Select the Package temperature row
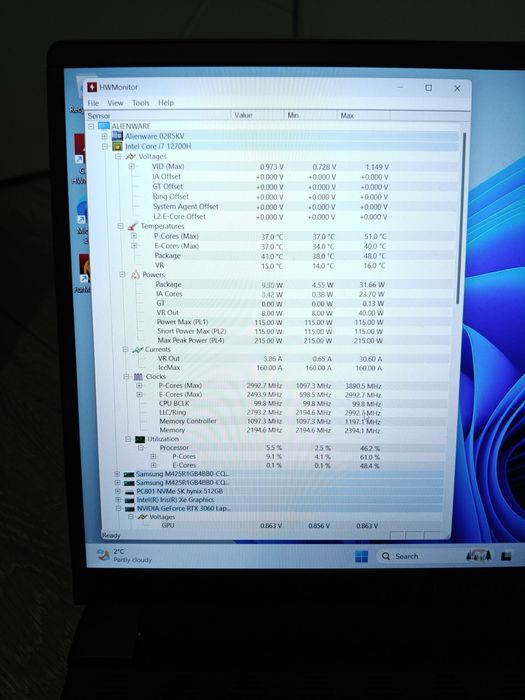 click(x=271, y=256)
